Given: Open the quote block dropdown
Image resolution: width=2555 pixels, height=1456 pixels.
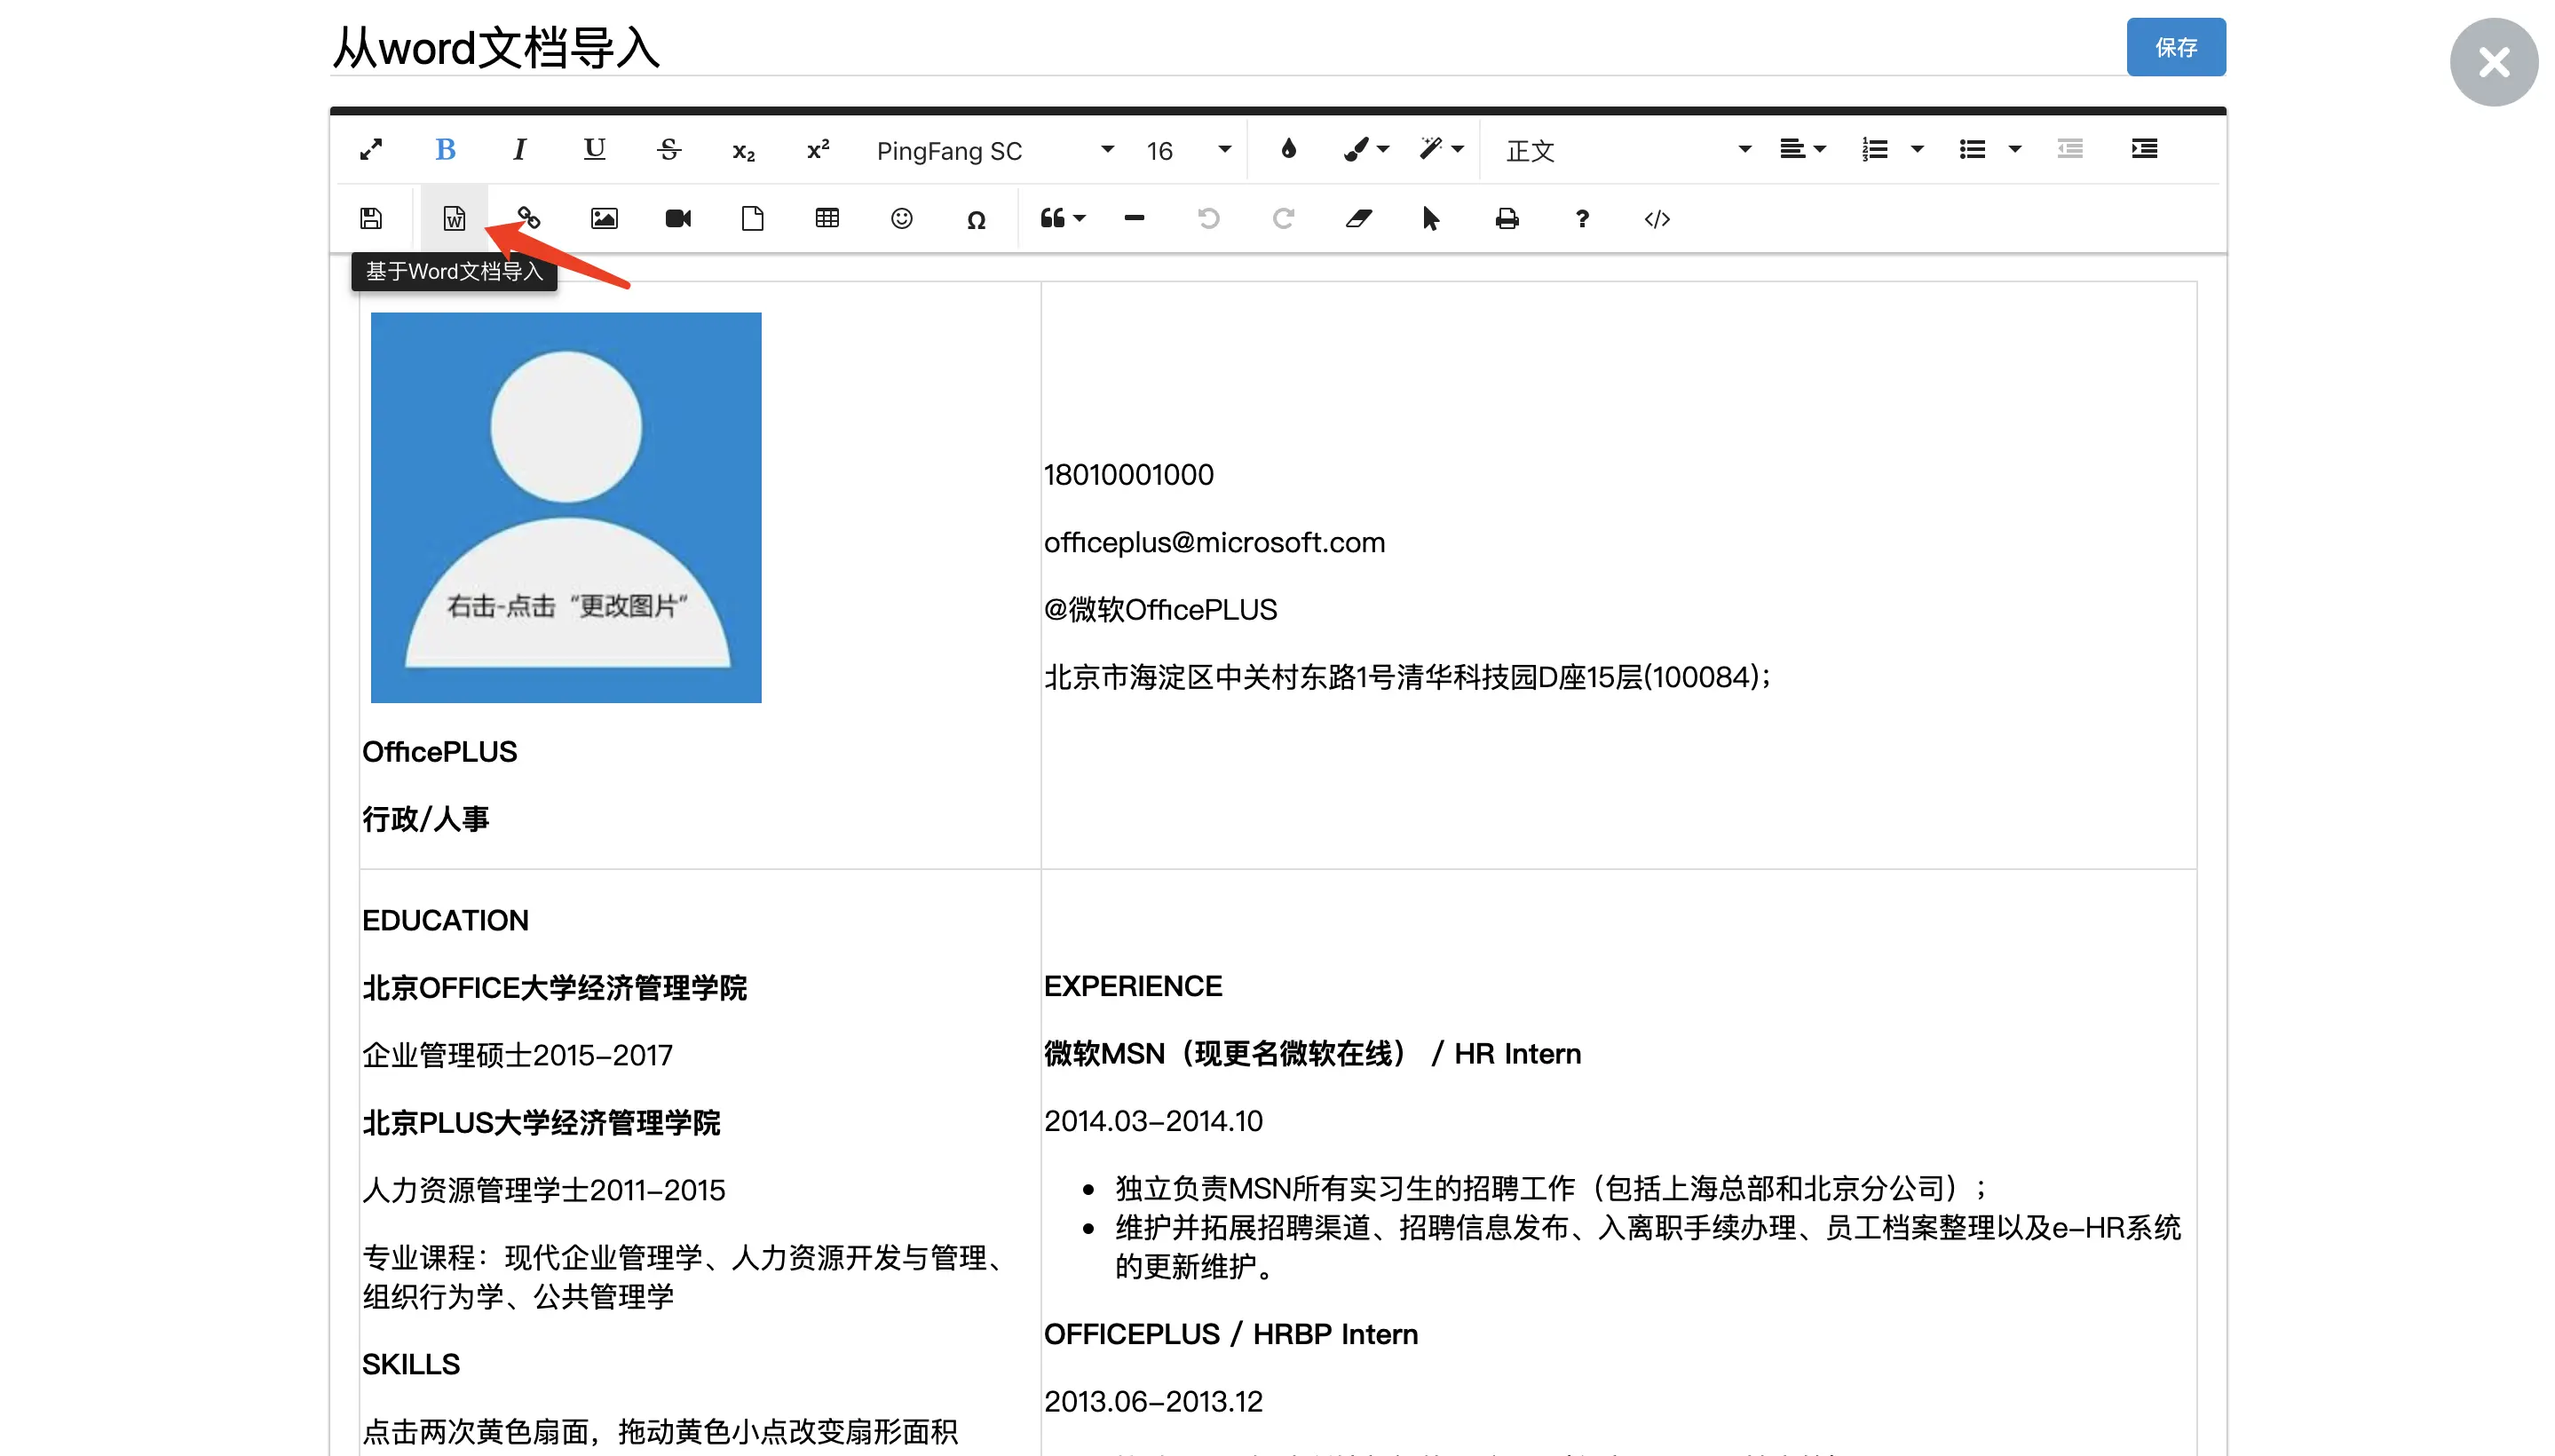Looking at the screenshot, I should coord(1062,219).
